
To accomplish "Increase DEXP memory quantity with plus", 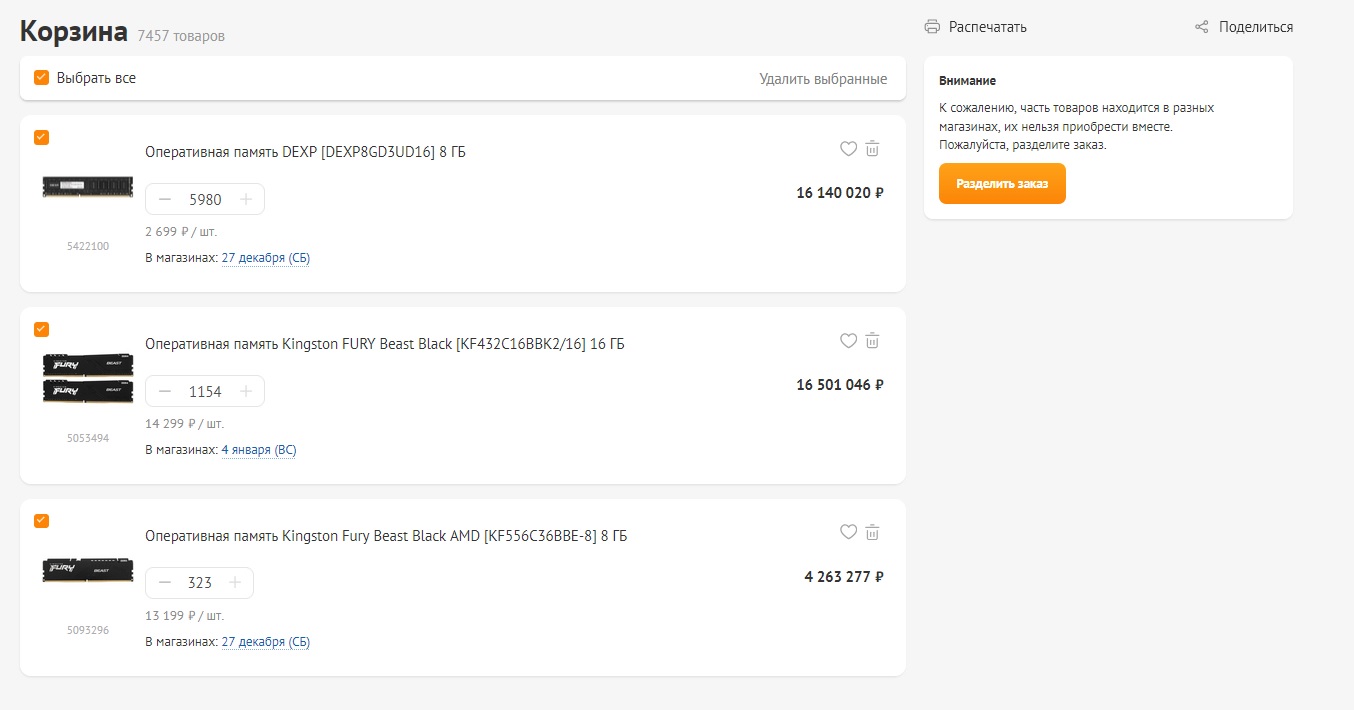I will click(x=246, y=199).
